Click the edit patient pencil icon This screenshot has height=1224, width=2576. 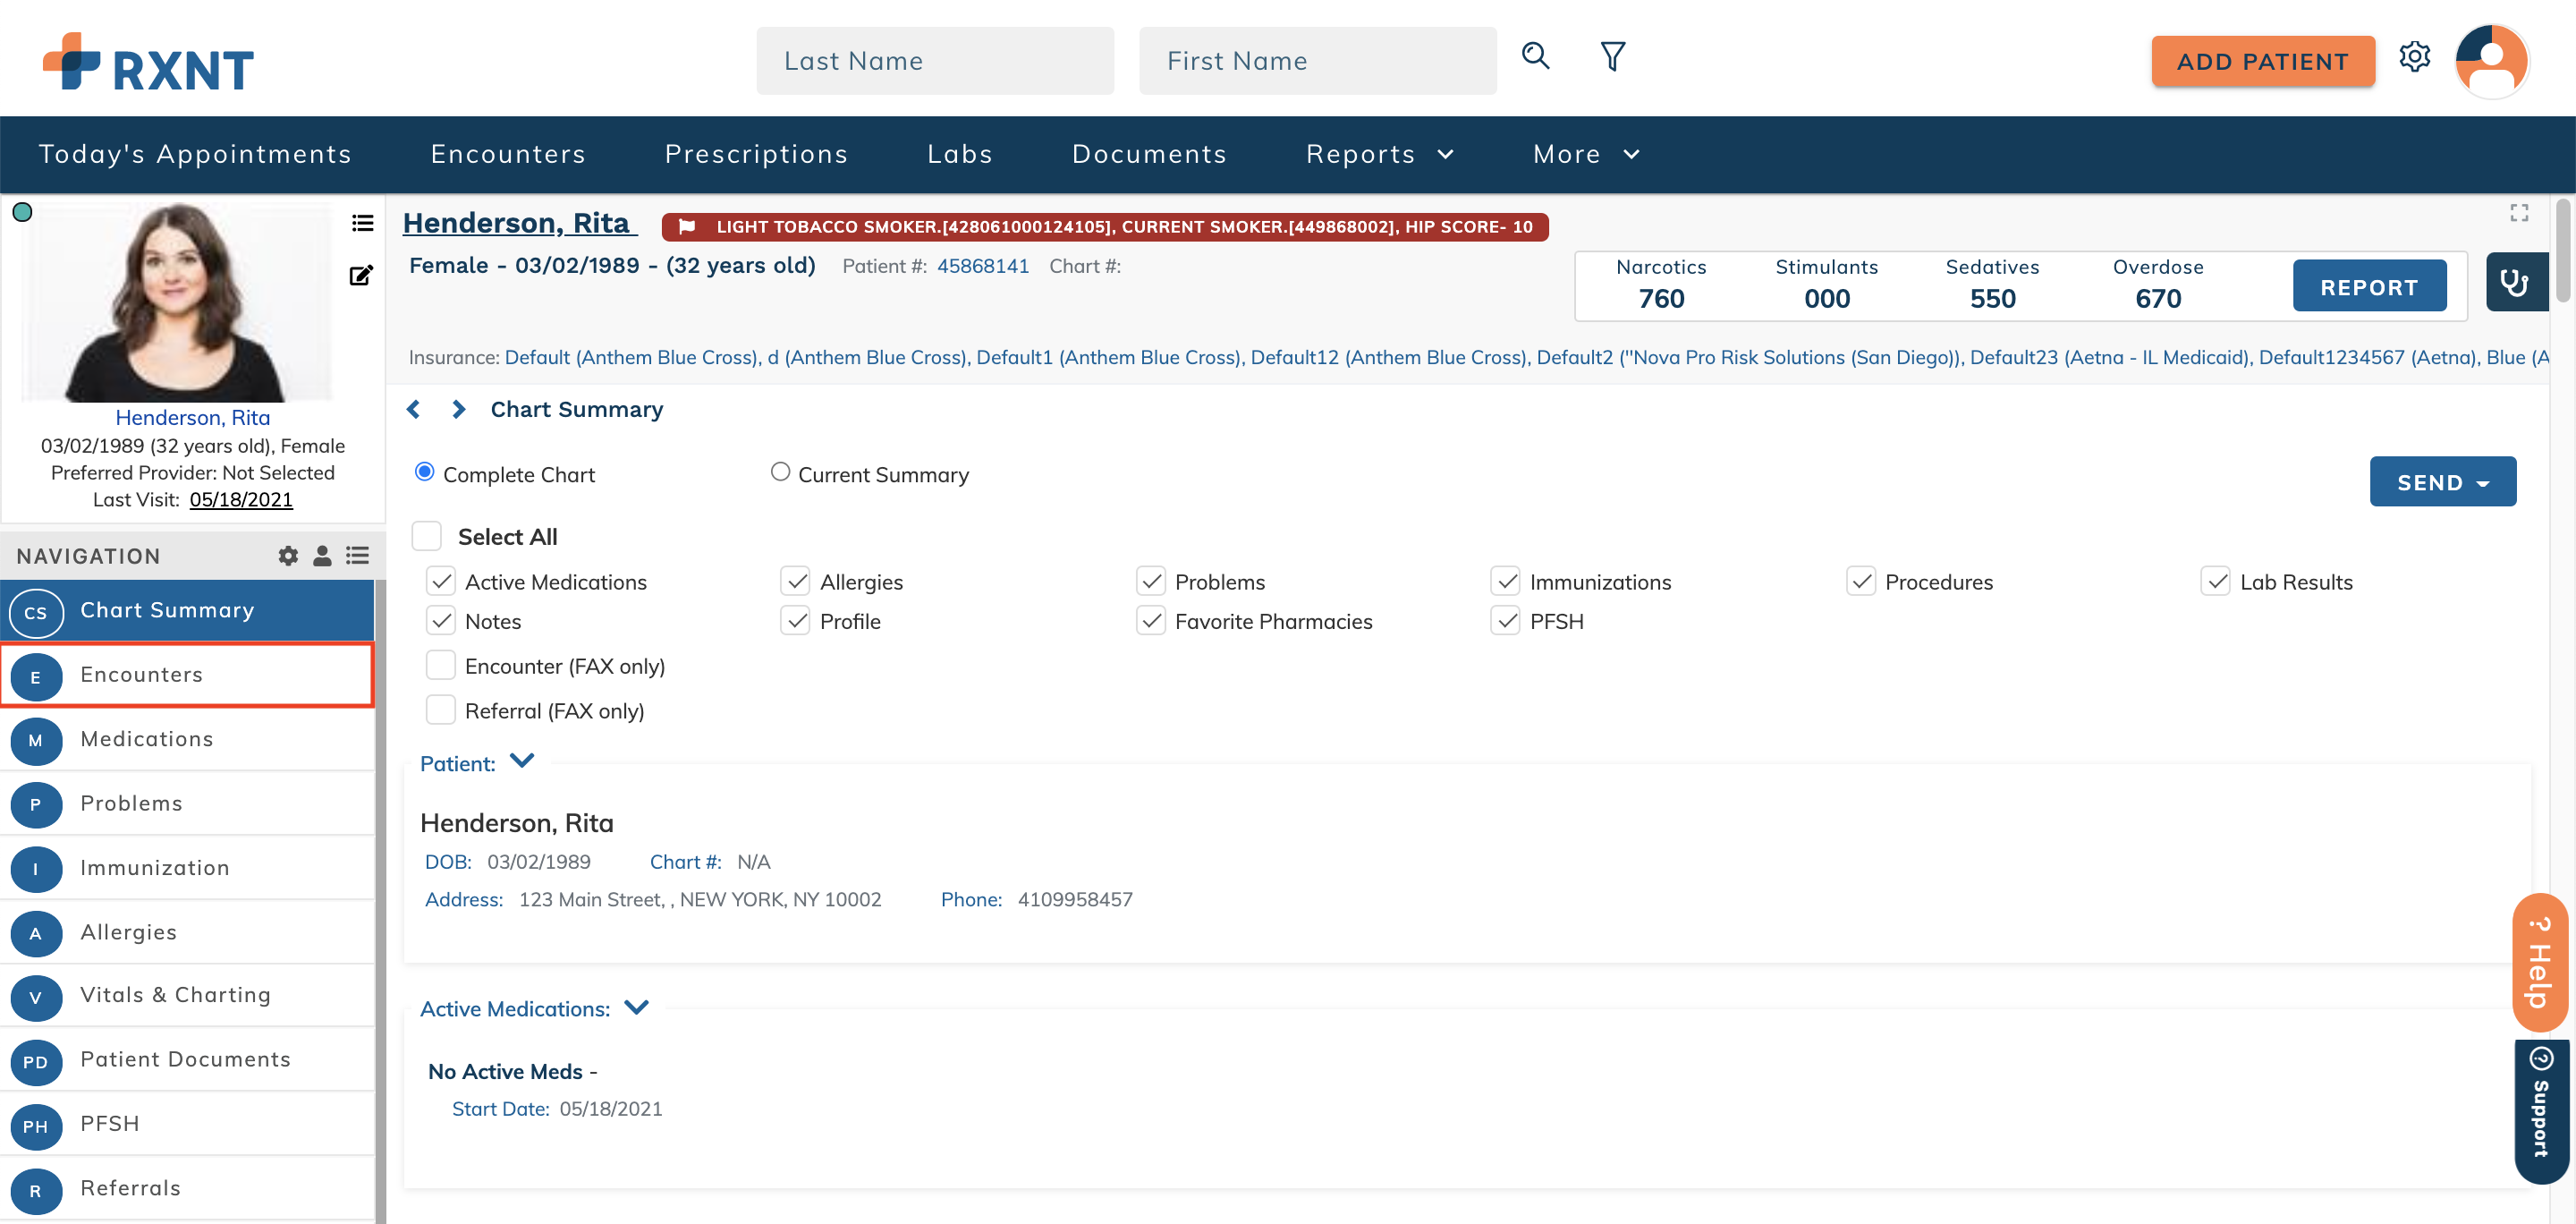[361, 276]
